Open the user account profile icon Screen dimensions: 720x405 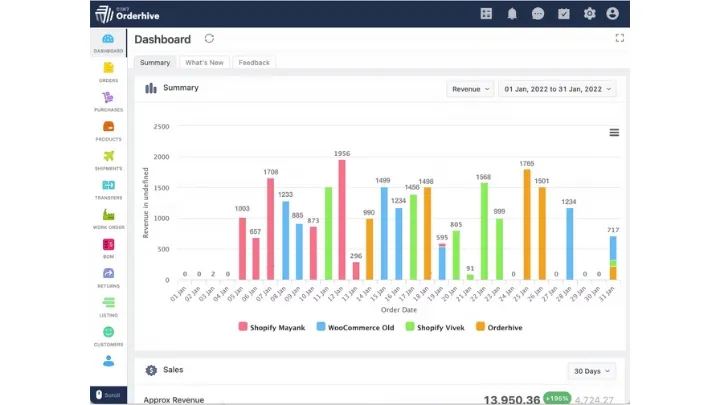(612, 14)
